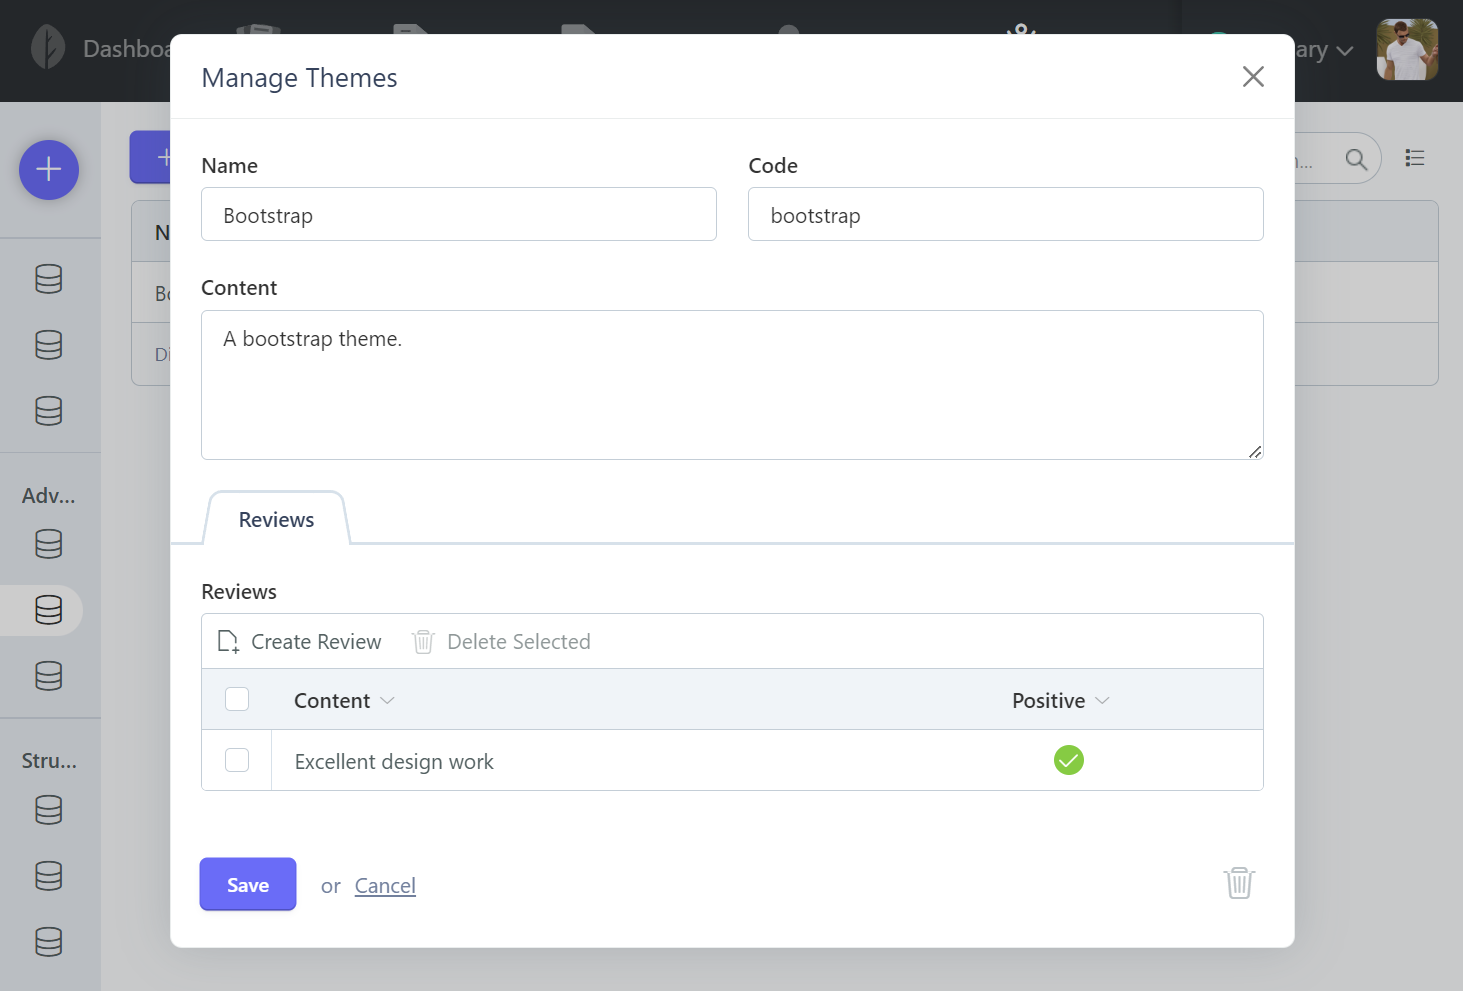Image resolution: width=1463 pixels, height=991 pixels.
Task: Open the user menu chevron in header
Action: [1345, 51]
